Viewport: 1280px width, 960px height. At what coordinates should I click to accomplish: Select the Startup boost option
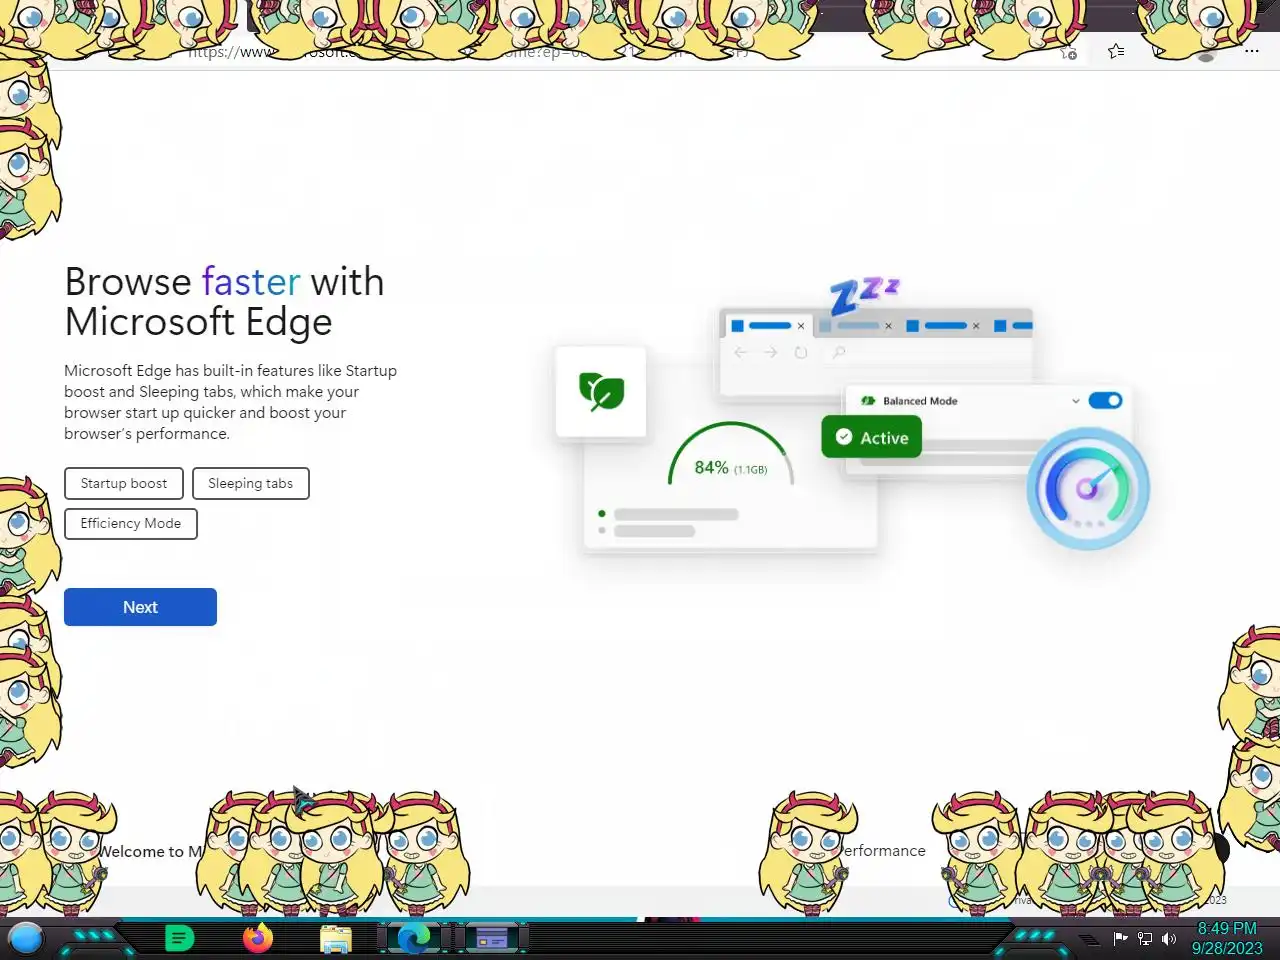(124, 483)
